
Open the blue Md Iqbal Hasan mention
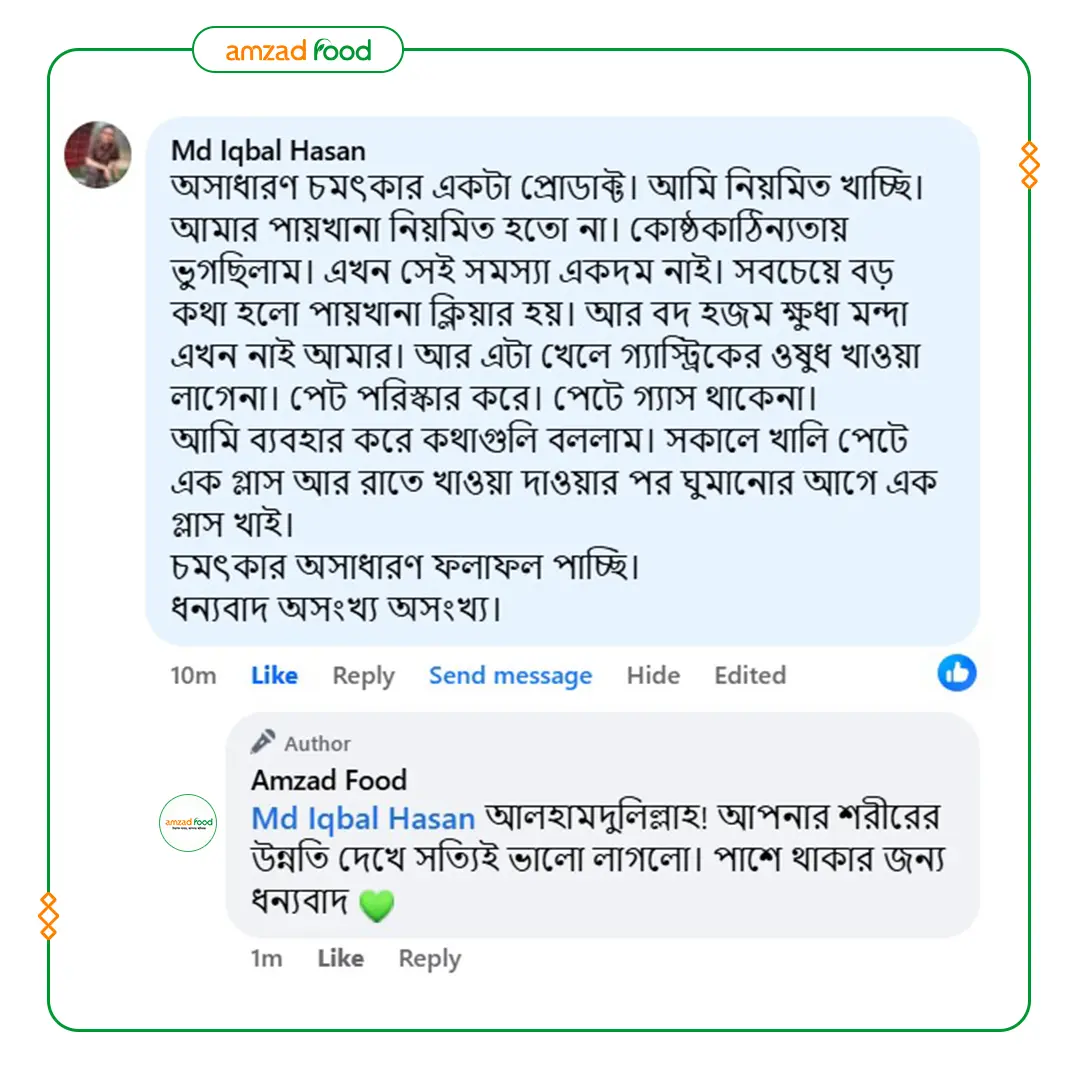tap(363, 819)
